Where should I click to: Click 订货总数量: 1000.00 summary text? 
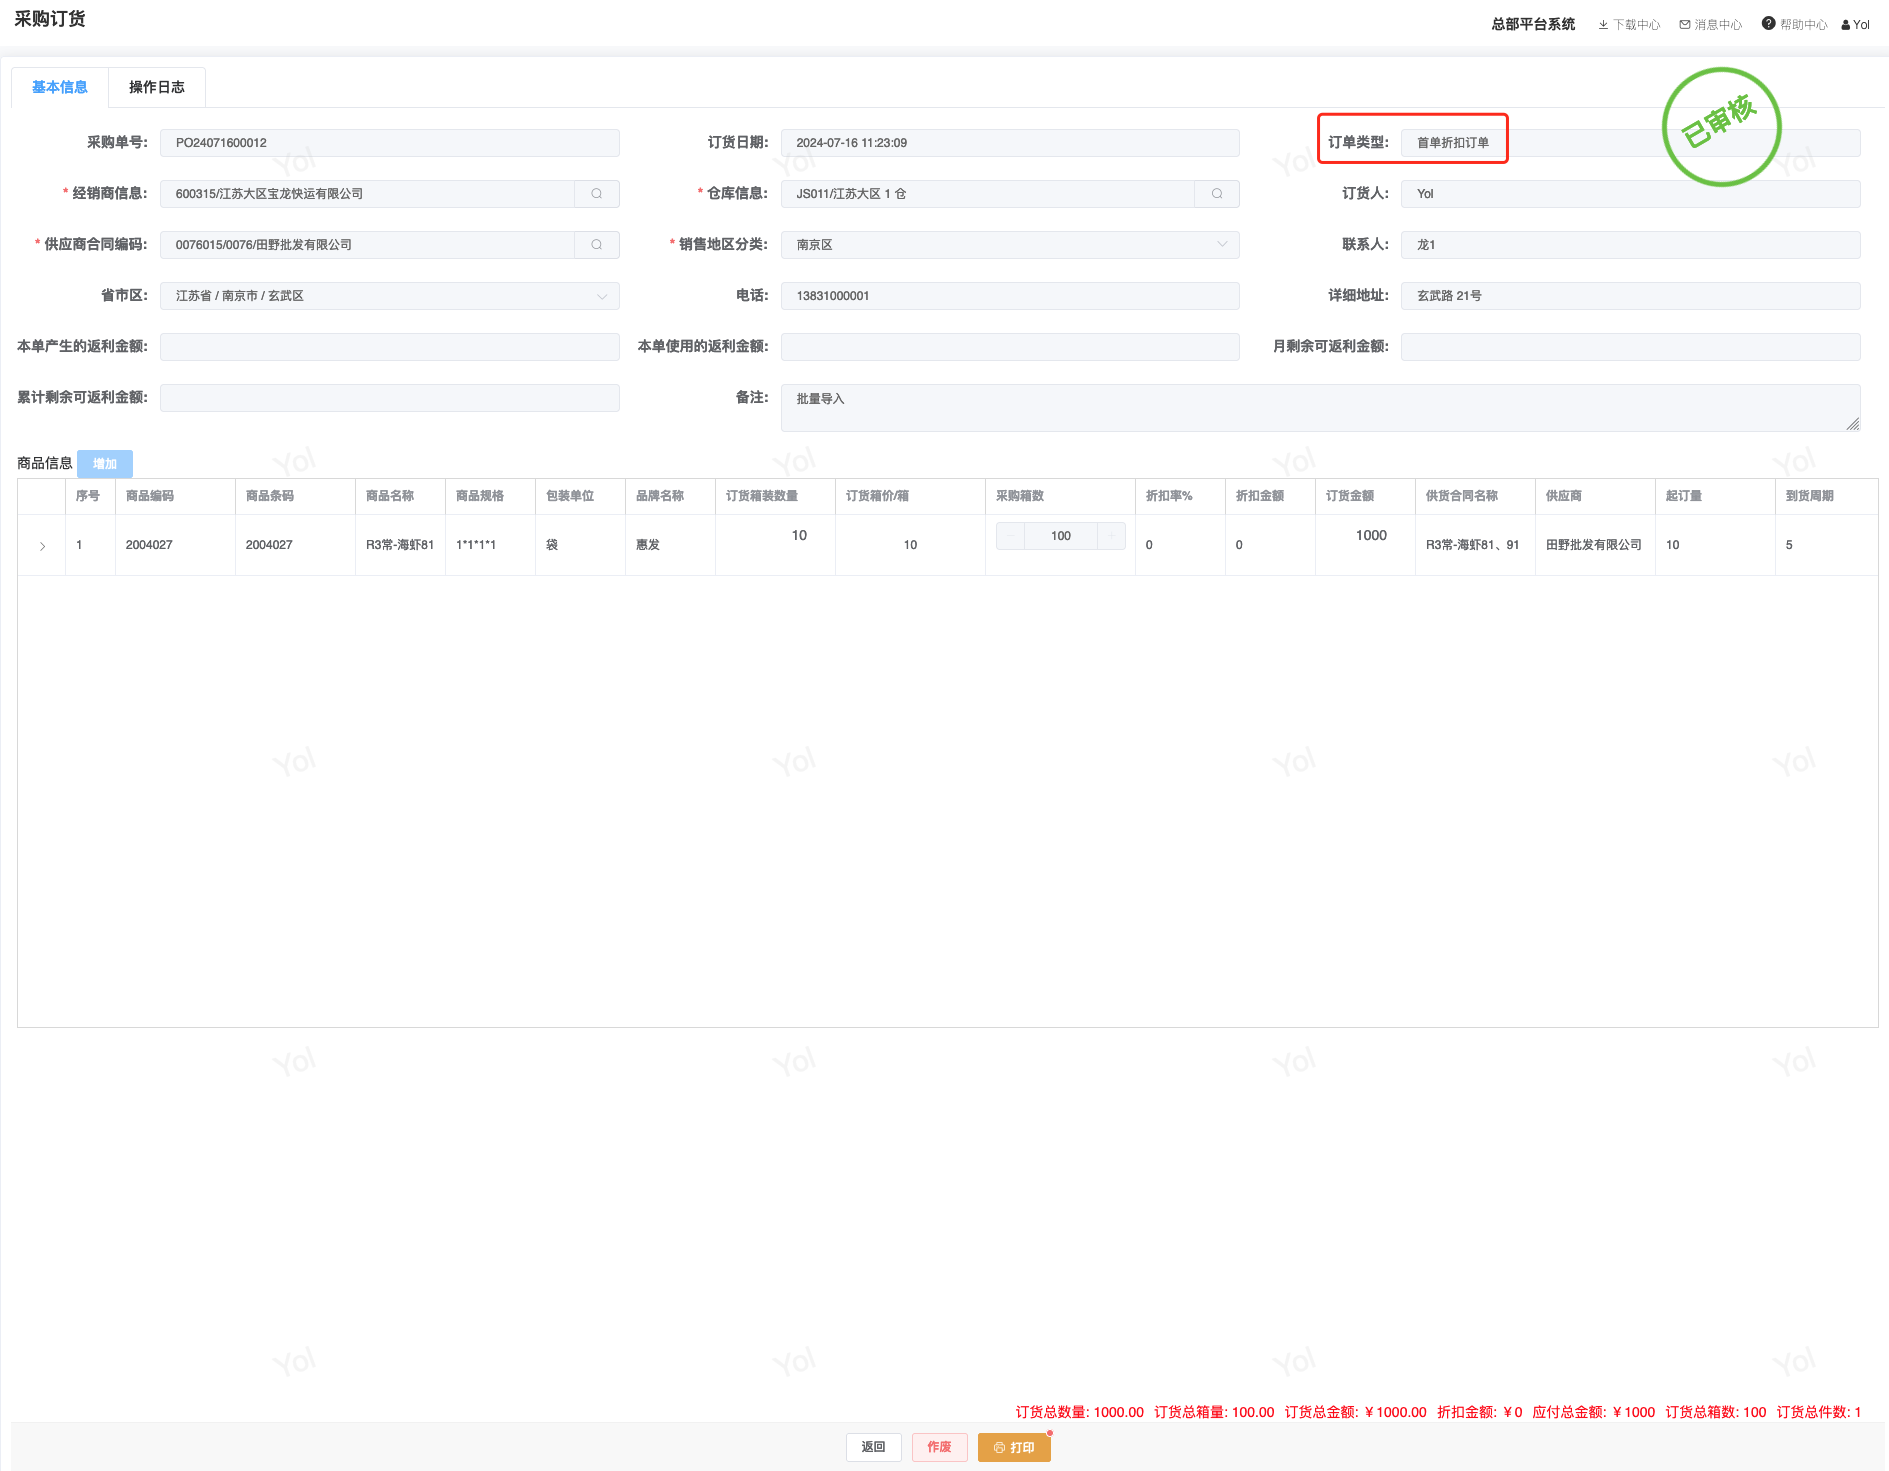pos(1080,1412)
